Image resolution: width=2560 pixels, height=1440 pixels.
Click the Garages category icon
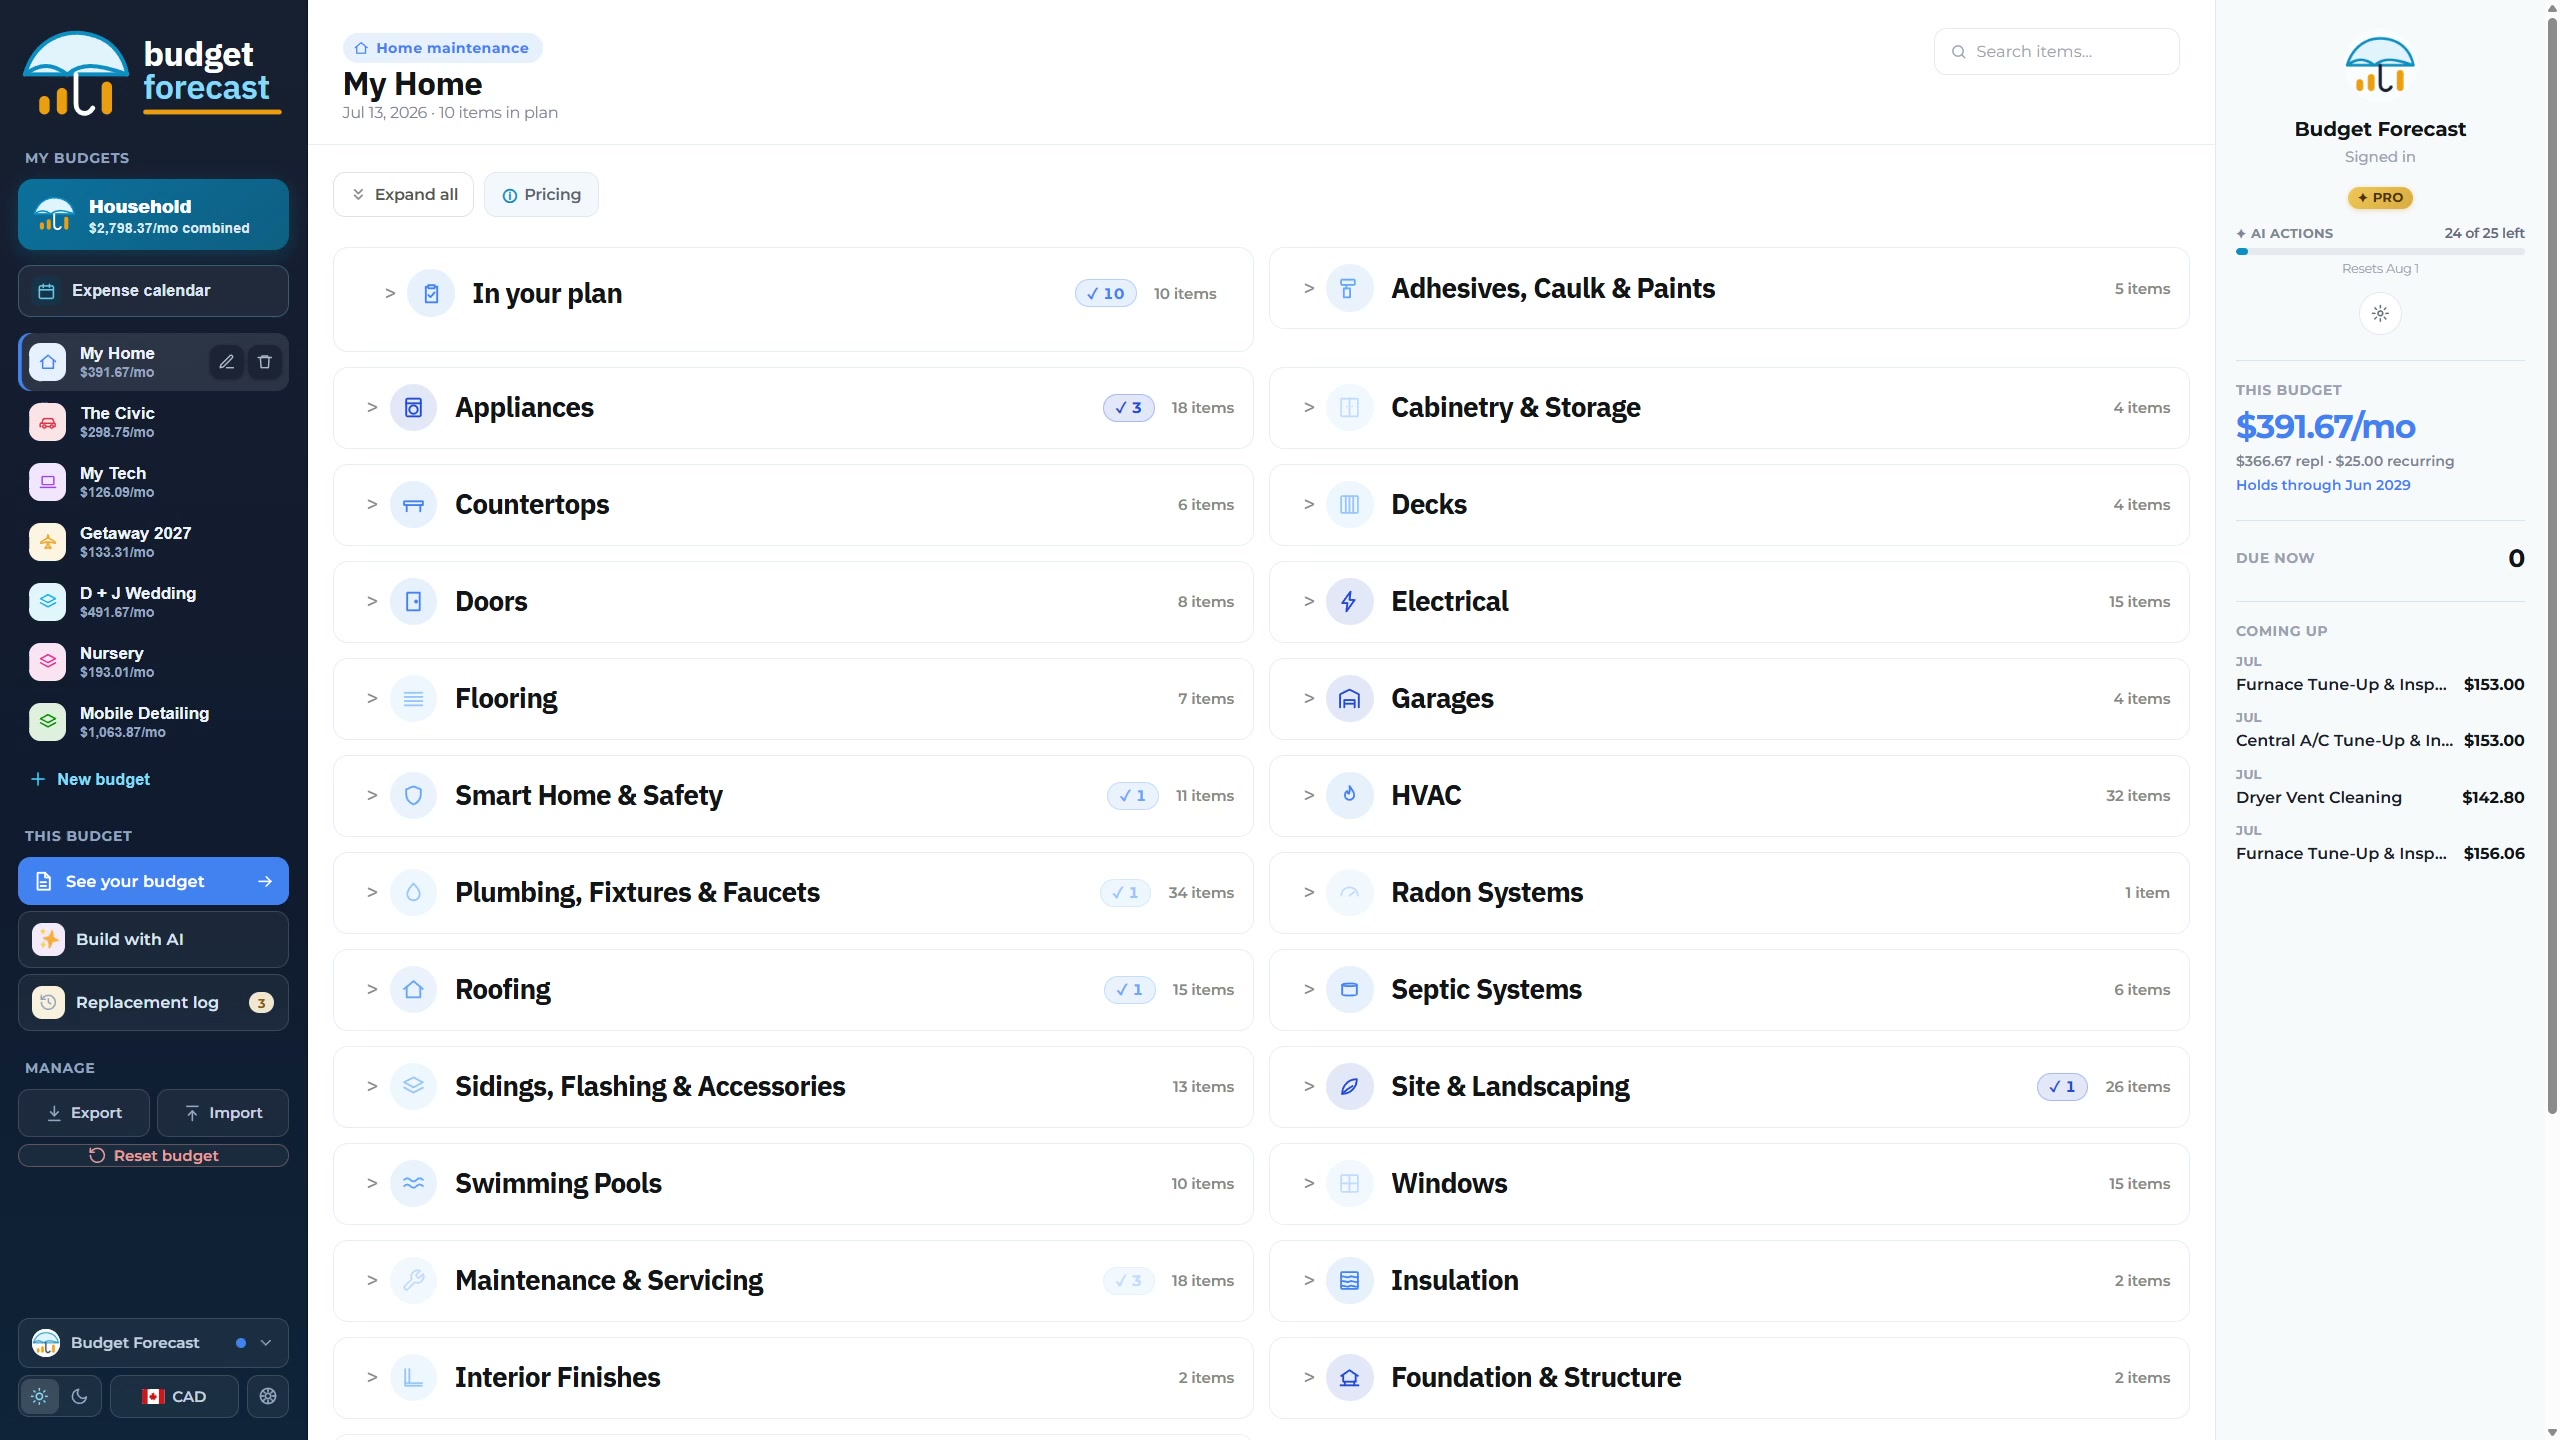point(1349,699)
